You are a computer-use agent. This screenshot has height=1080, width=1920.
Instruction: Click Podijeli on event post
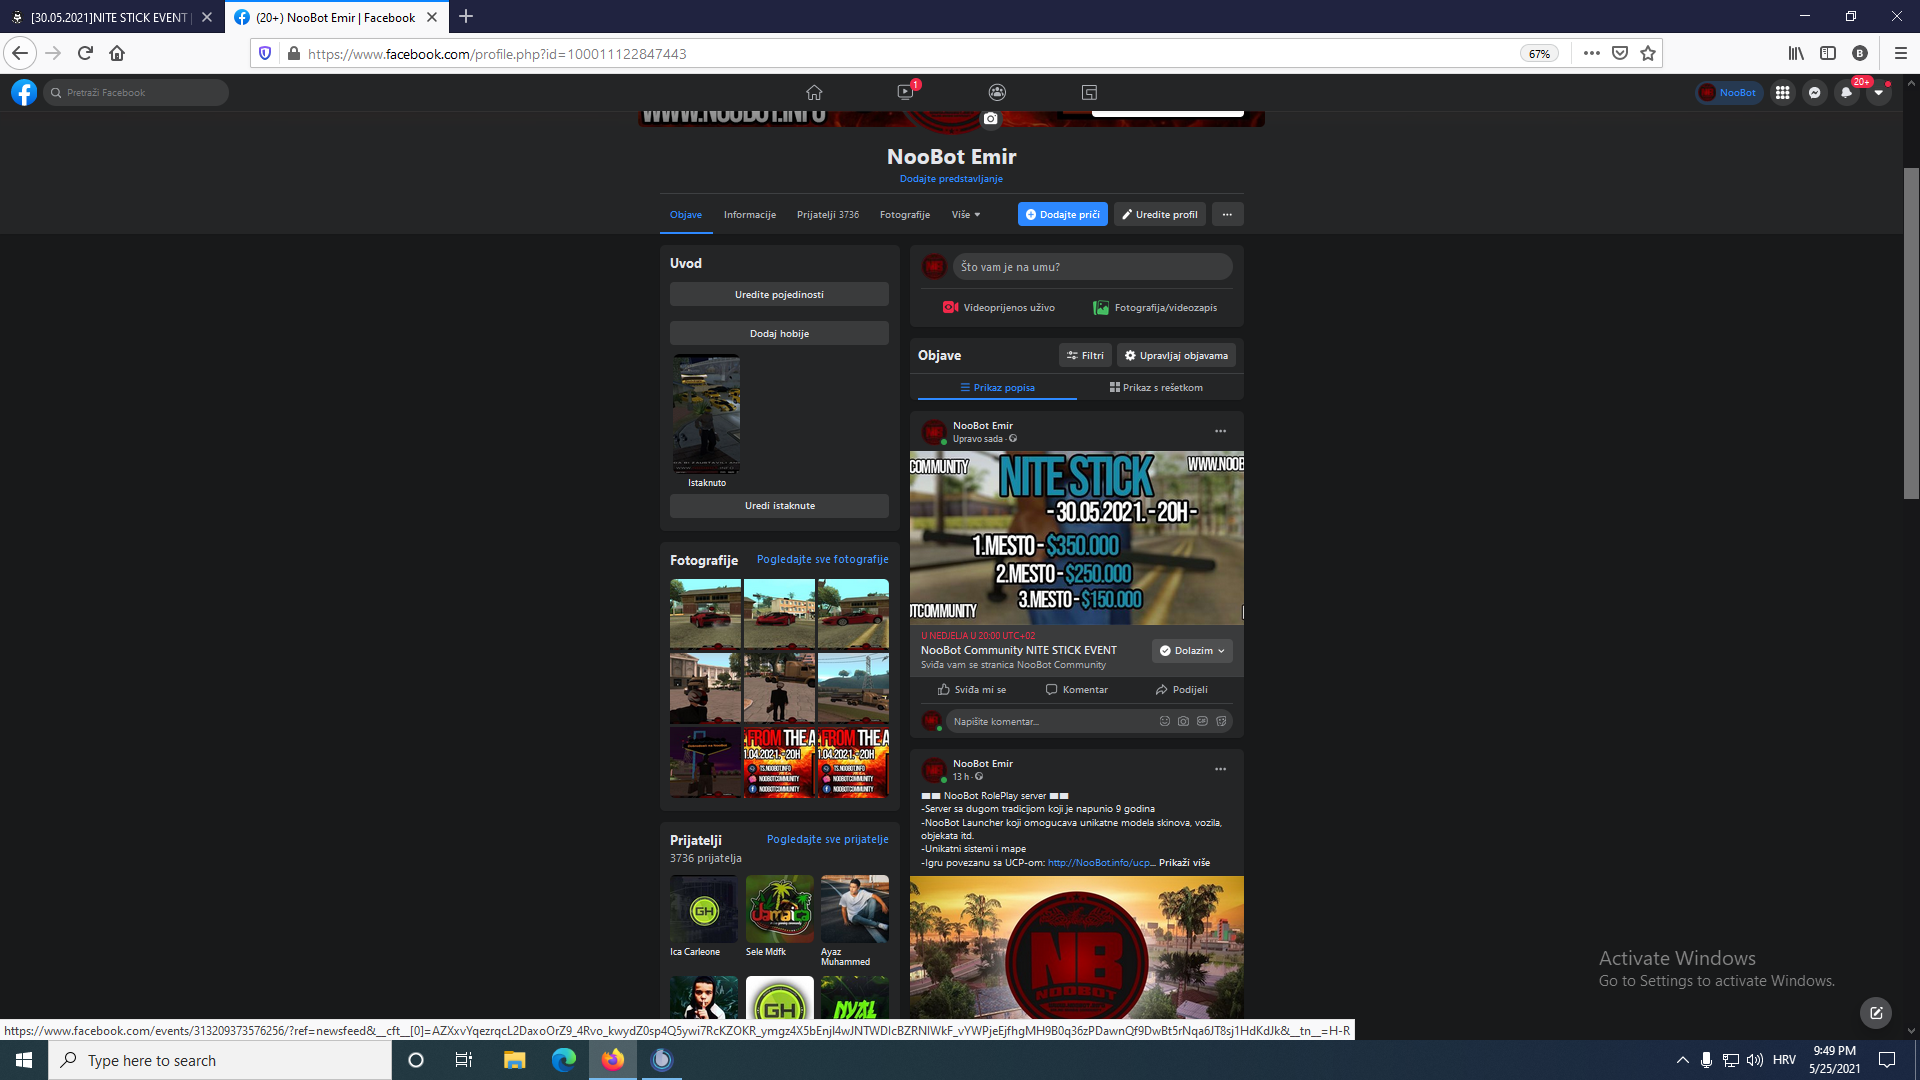[1181, 690]
